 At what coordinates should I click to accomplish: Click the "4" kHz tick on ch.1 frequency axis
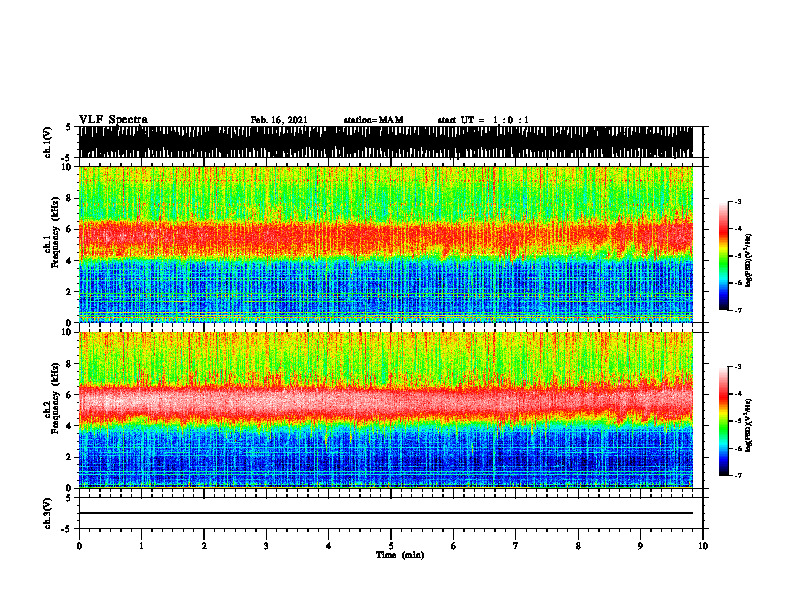[x=69, y=261]
